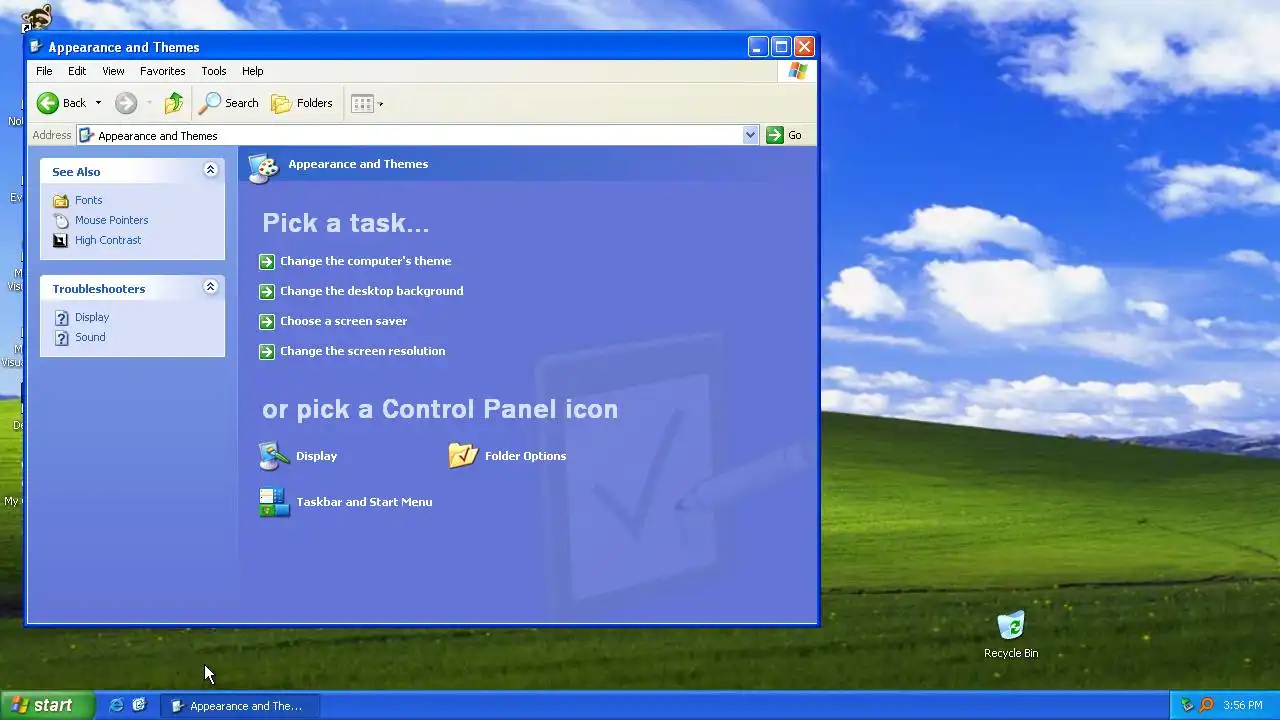Click the Go button next to address

click(784, 135)
